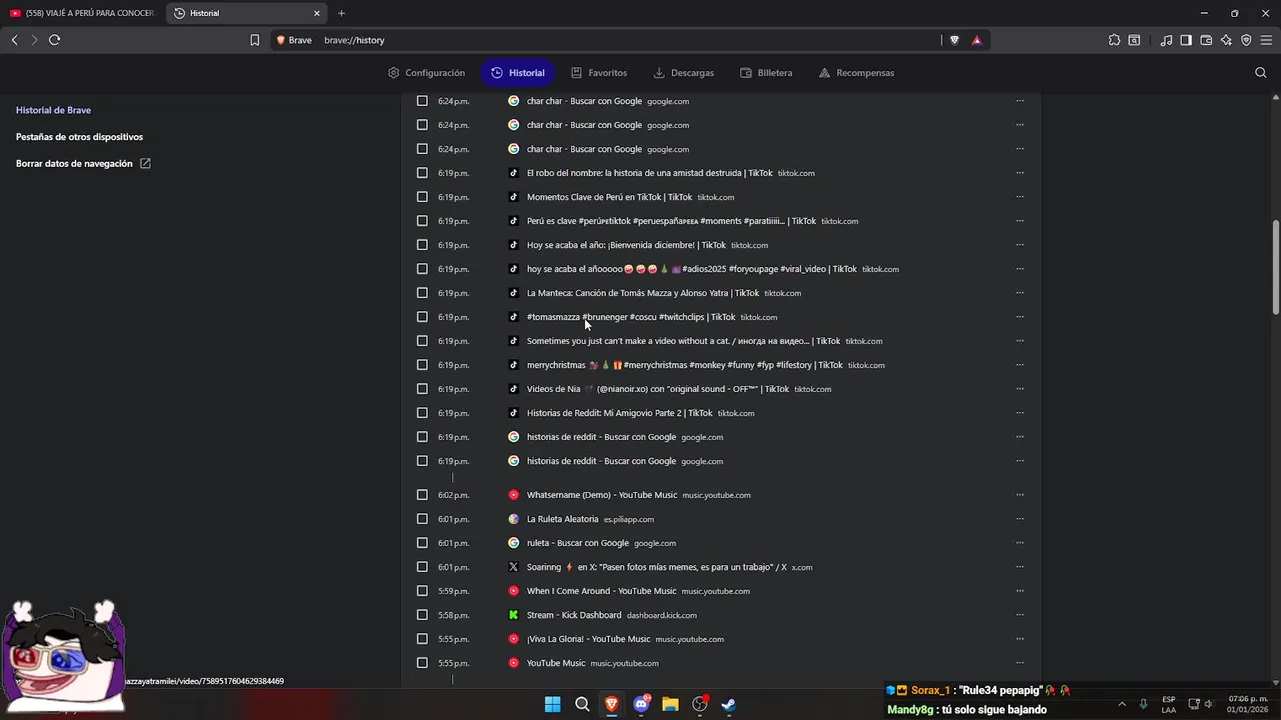Check the box for 'When I Come Around' entry
Screen dimensions: 1281x720
click(422, 591)
